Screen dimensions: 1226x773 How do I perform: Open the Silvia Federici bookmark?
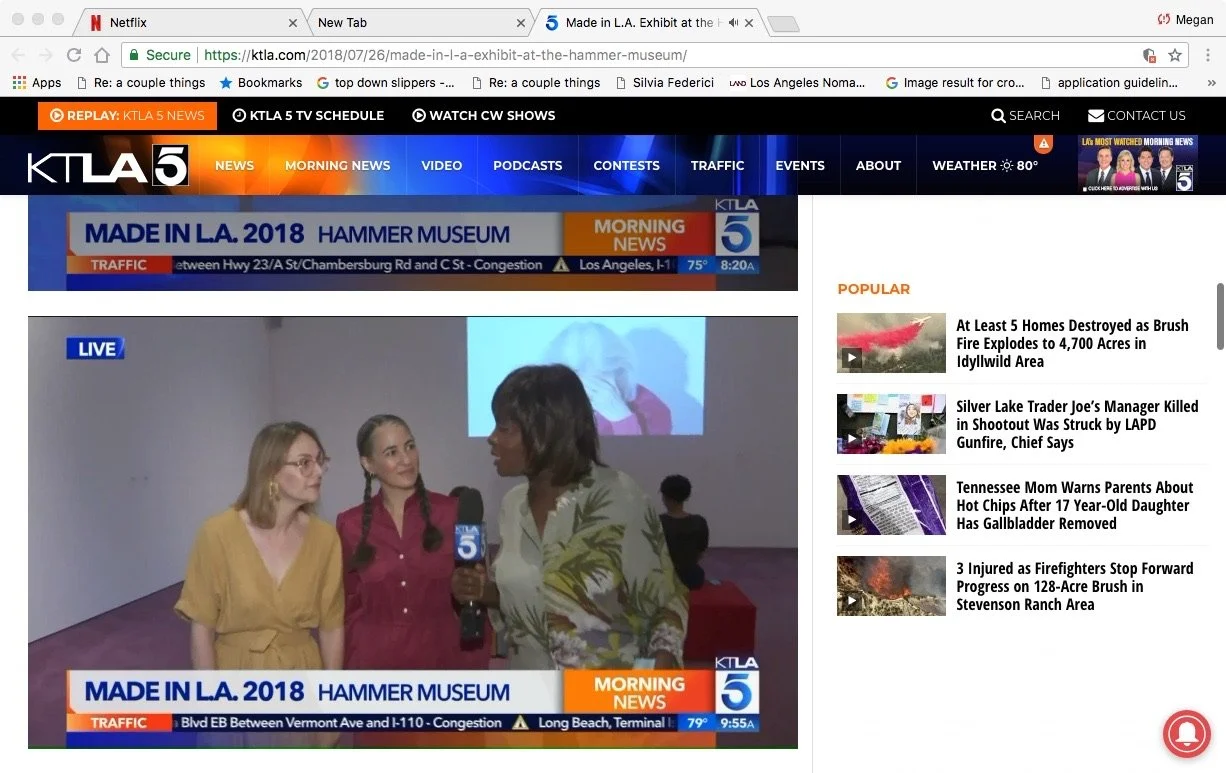coord(665,83)
